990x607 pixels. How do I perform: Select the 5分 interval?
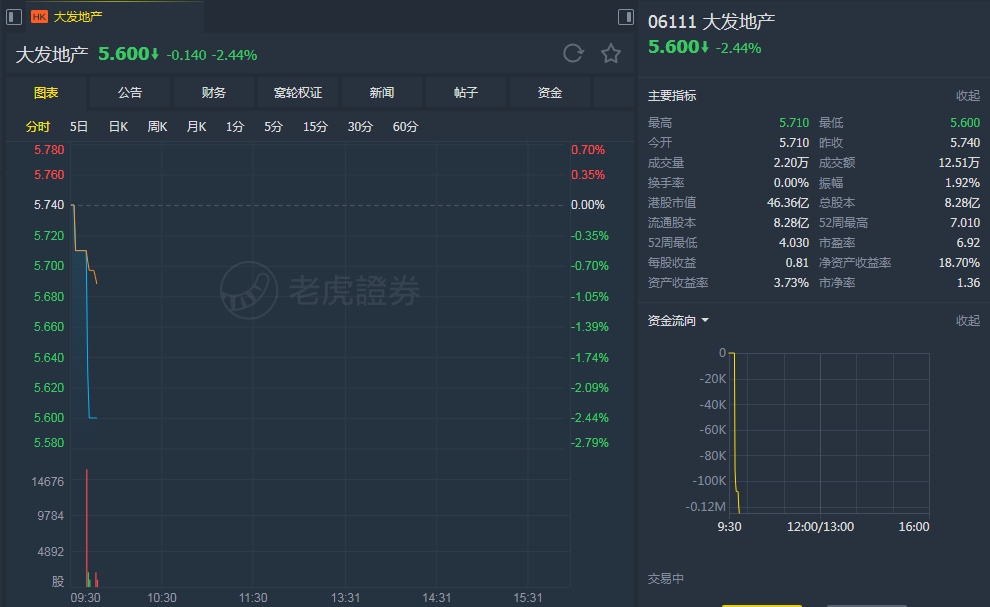click(x=273, y=127)
